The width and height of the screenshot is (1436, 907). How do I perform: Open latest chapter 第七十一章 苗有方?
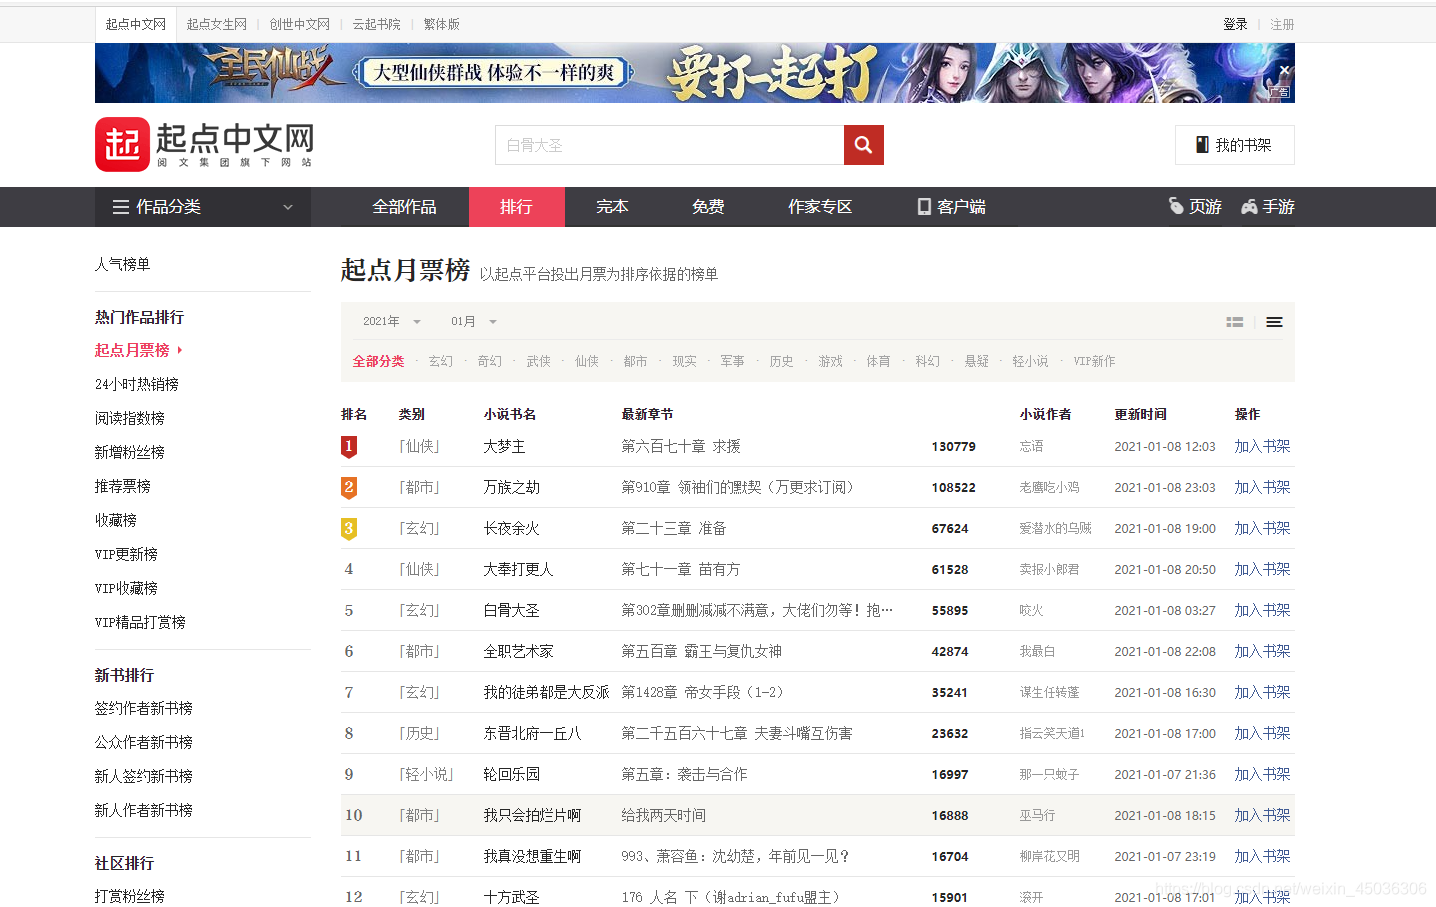pos(681,569)
